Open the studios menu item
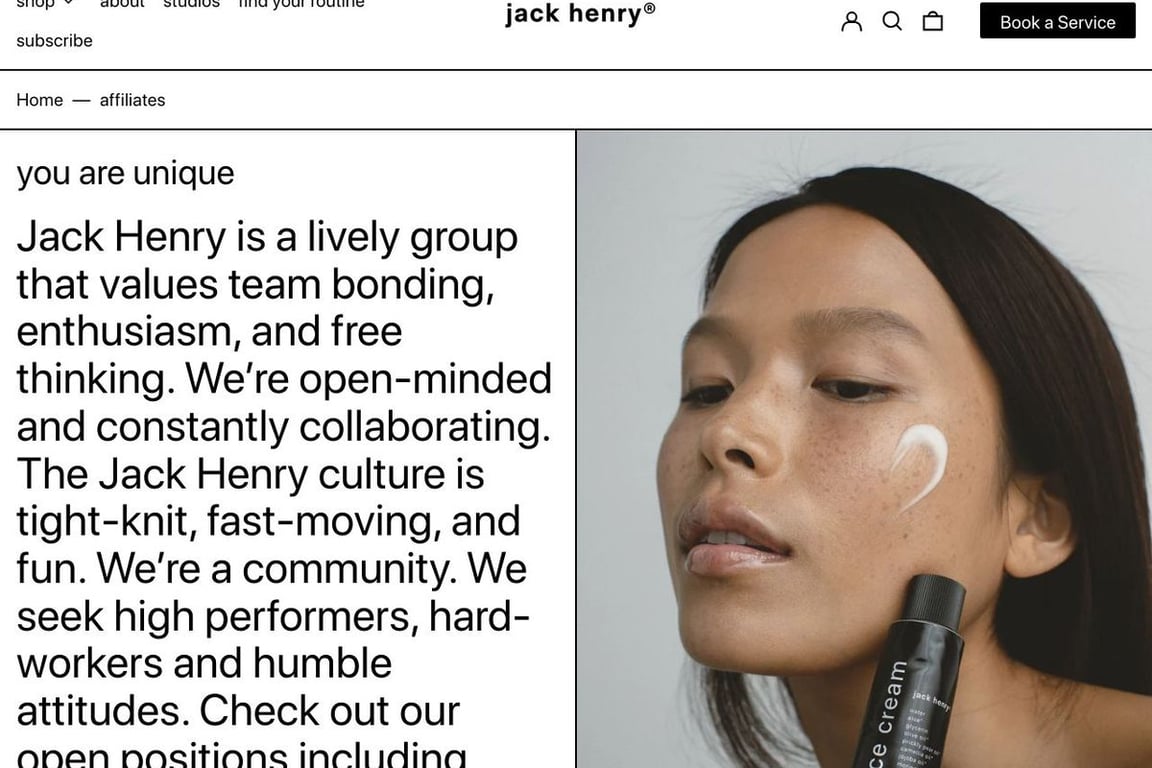Screen dimensions: 1152x768 [x=191, y=4]
